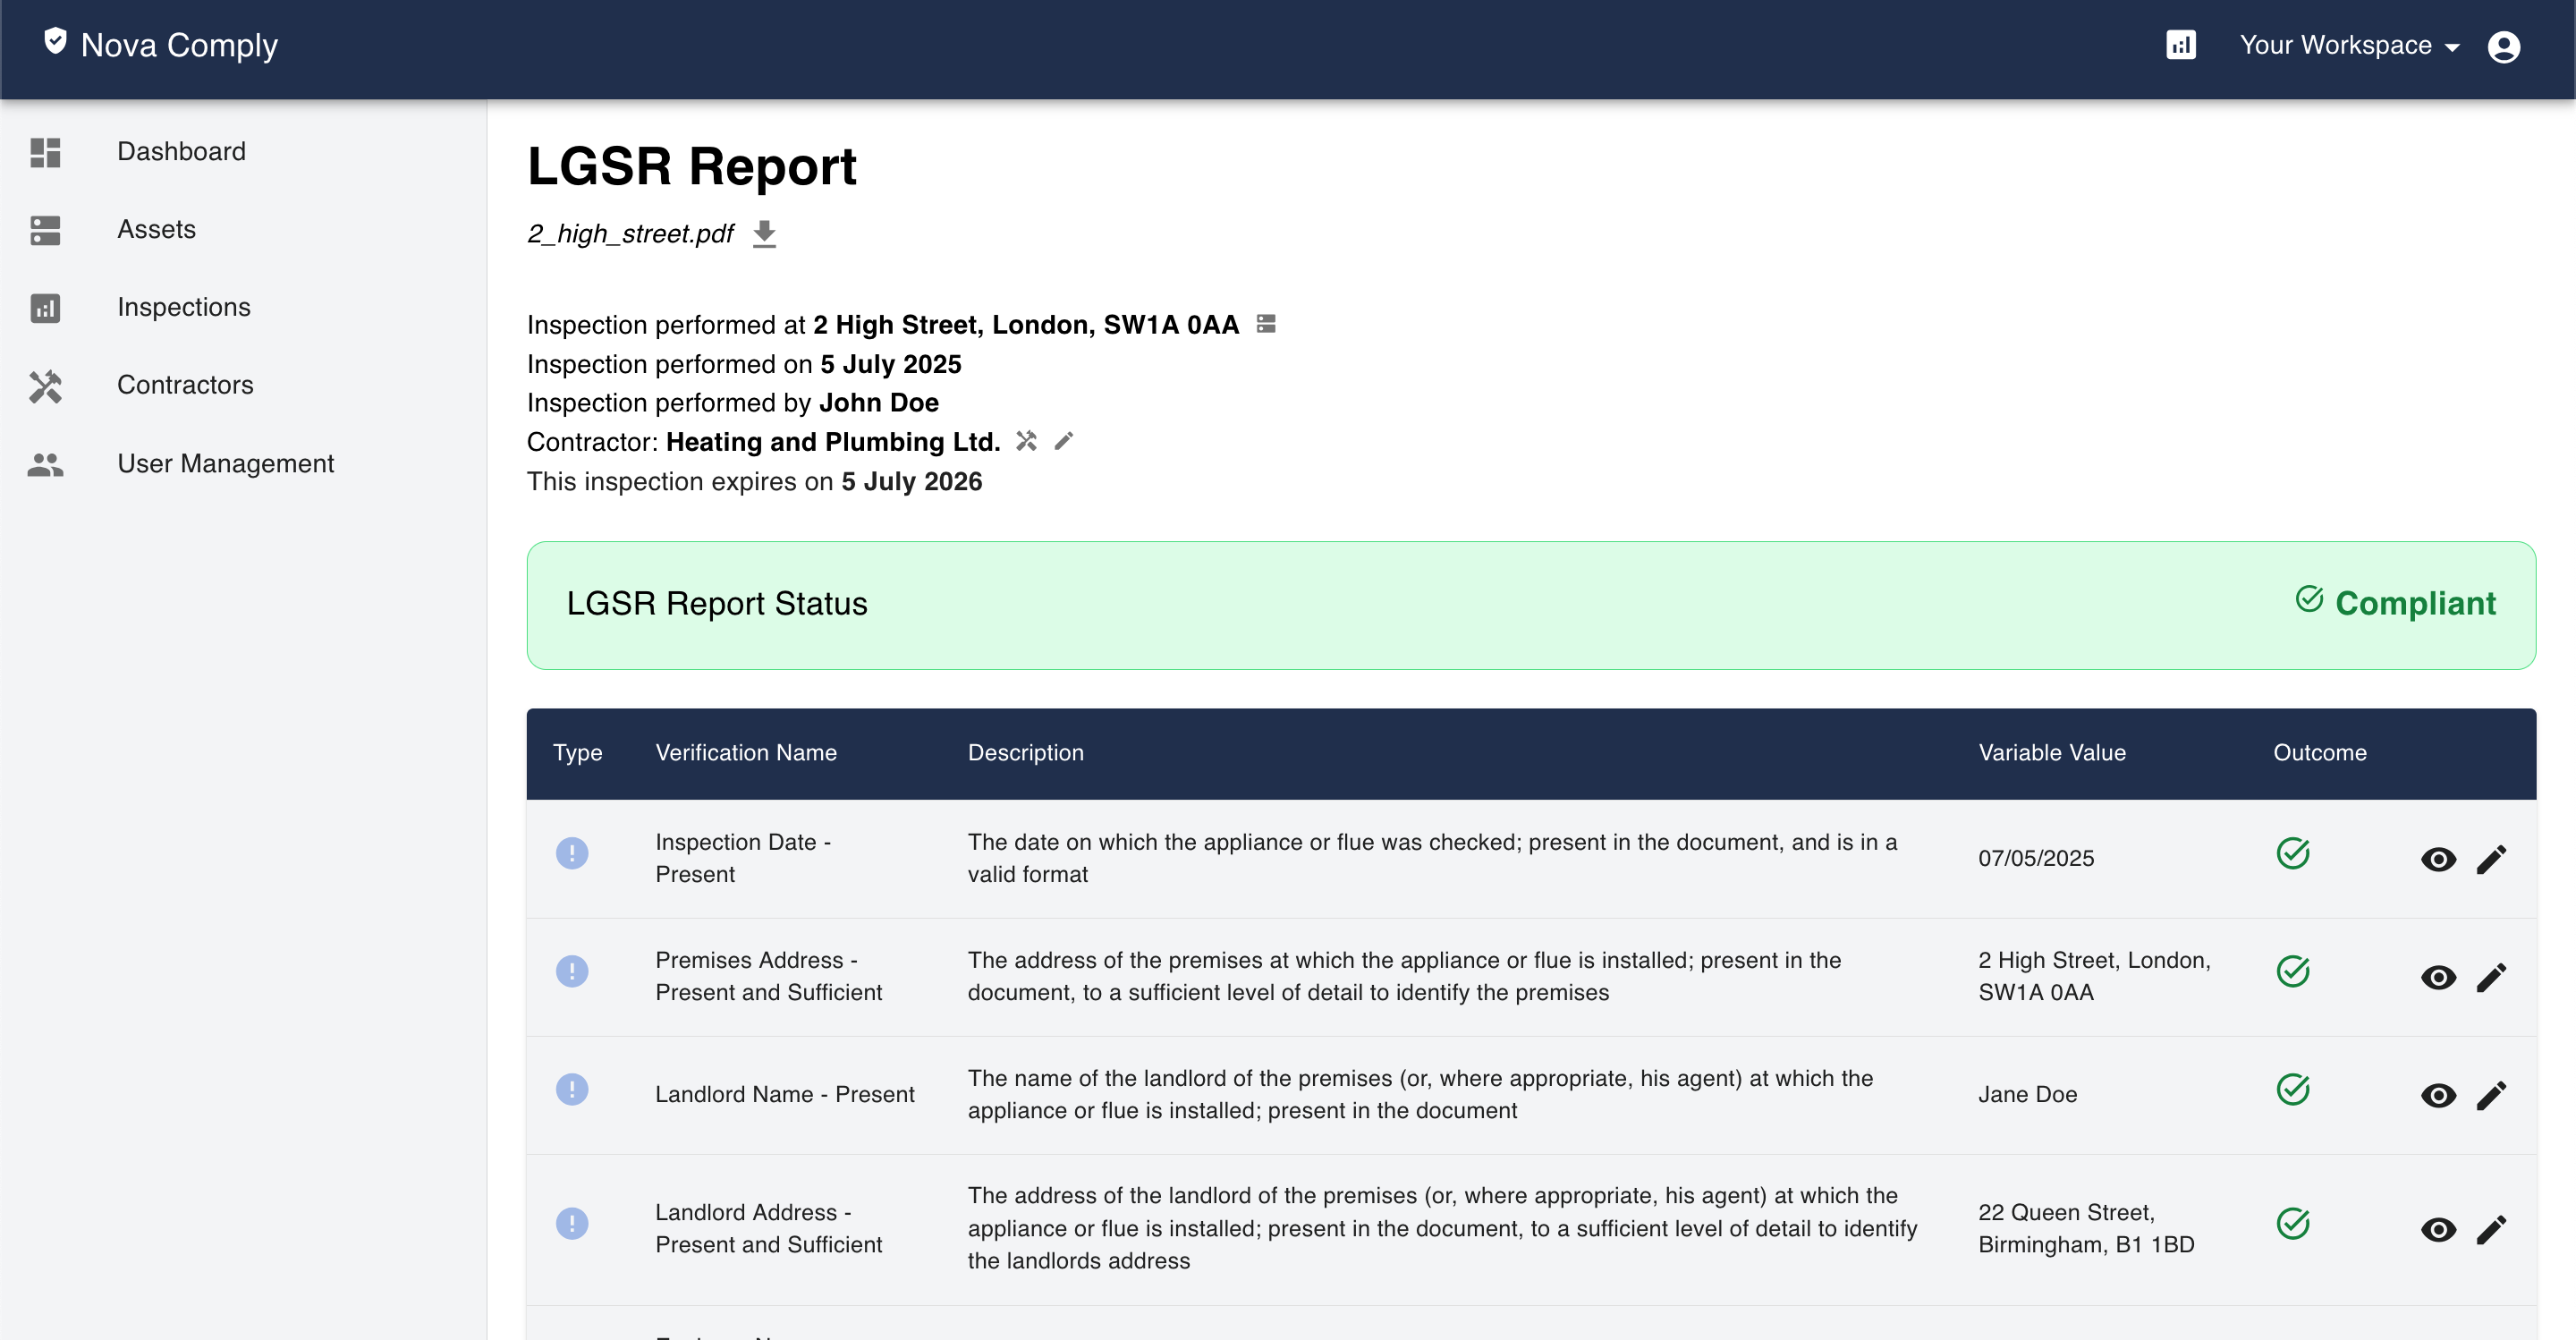This screenshot has height=1340, width=2576.
Task: Select the Assets sidebar icon
Action: pyautogui.click(x=44, y=230)
